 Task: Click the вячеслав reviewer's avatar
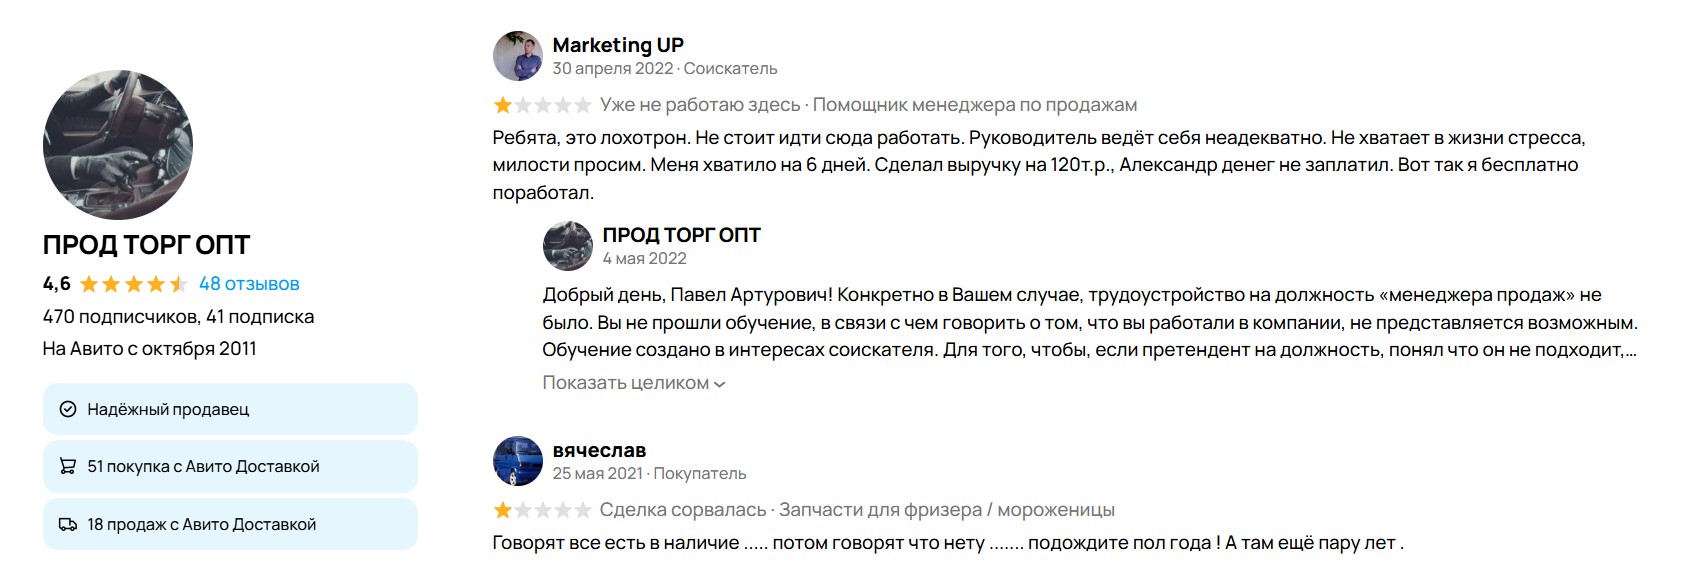point(518,461)
